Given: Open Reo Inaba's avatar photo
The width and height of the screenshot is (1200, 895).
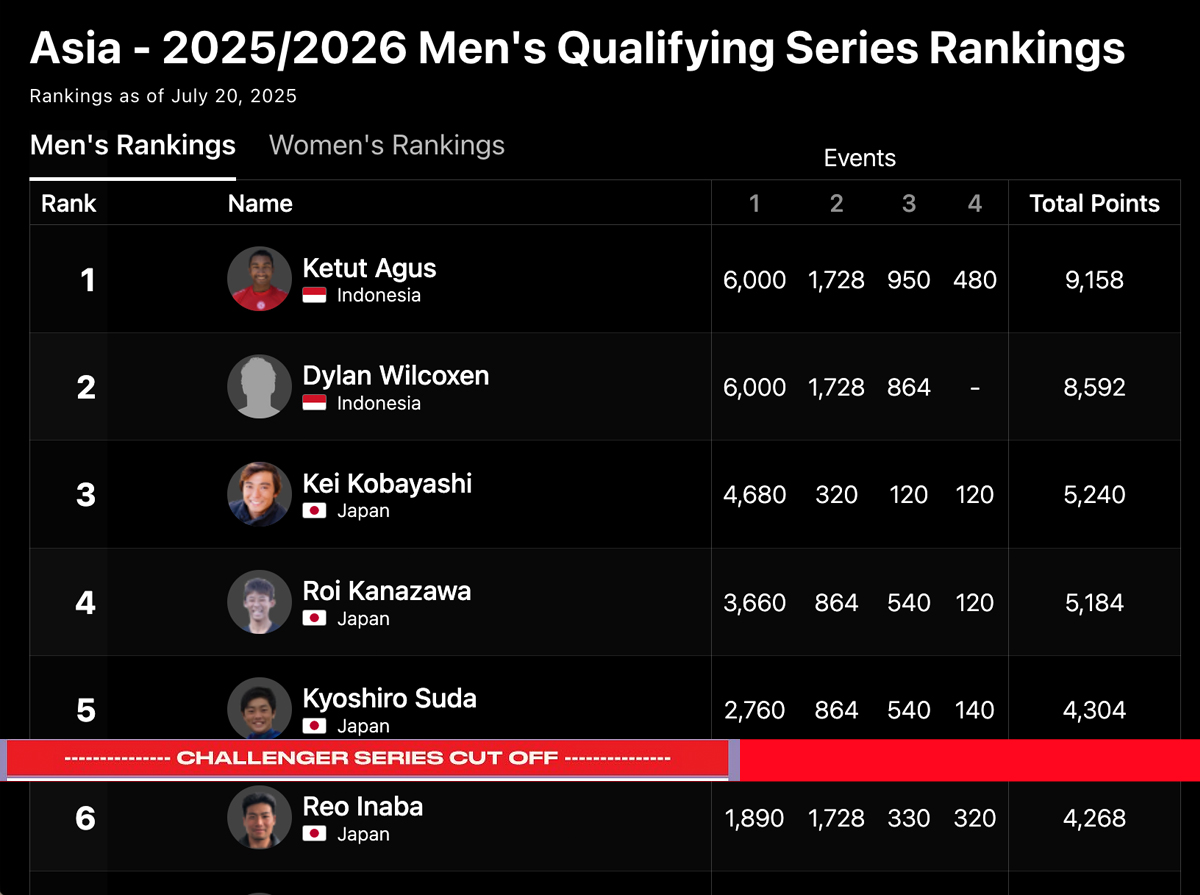Looking at the screenshot, I should [259, 817].
